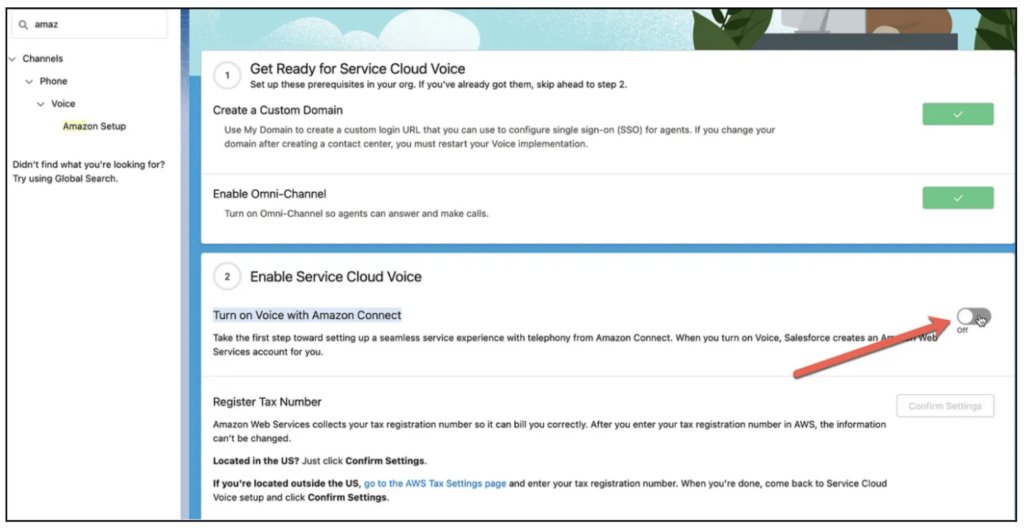This screenshot has width=1024, height=529.
Task: Collapse the Channels tree chevron
Action: [12, 59]
